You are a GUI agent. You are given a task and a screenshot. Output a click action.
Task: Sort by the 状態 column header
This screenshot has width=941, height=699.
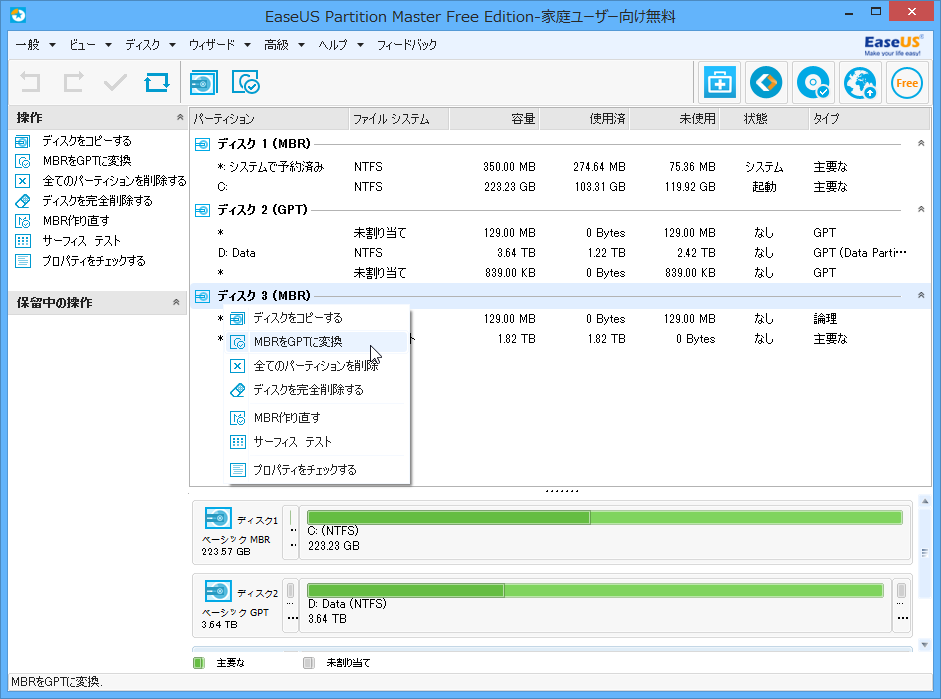point(765,119)
